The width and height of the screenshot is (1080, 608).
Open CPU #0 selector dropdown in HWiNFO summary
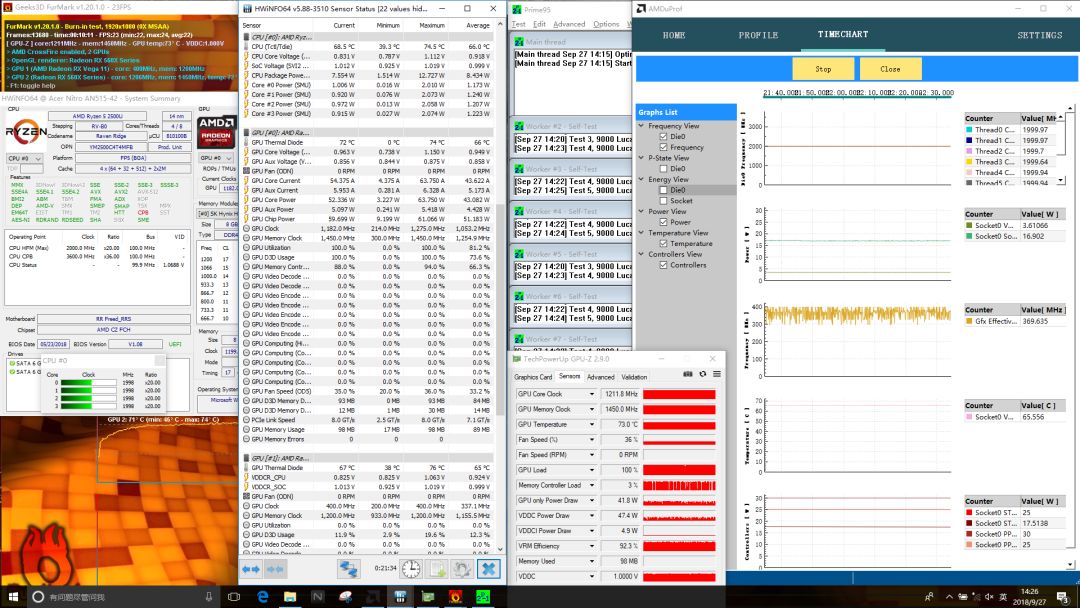[x=24, y=158]
